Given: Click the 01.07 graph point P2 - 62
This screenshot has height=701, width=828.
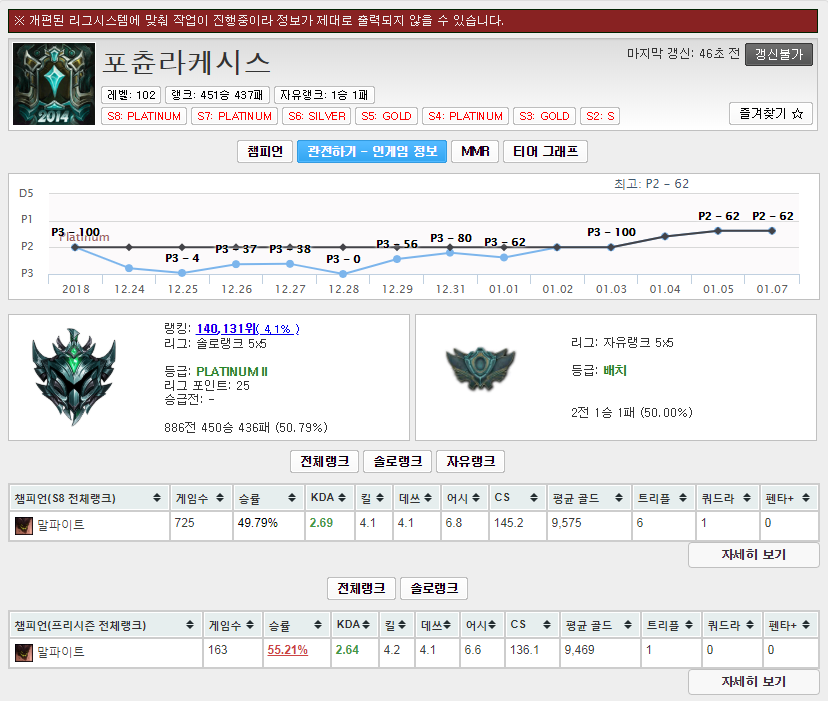Looking at the screenshot, I should tap(772, 231).
